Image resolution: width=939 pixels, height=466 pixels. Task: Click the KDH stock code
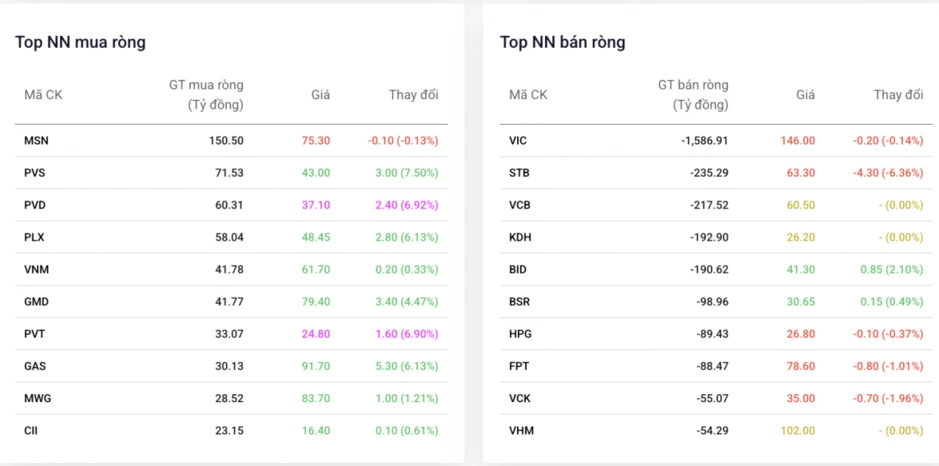tap(520, 237)
